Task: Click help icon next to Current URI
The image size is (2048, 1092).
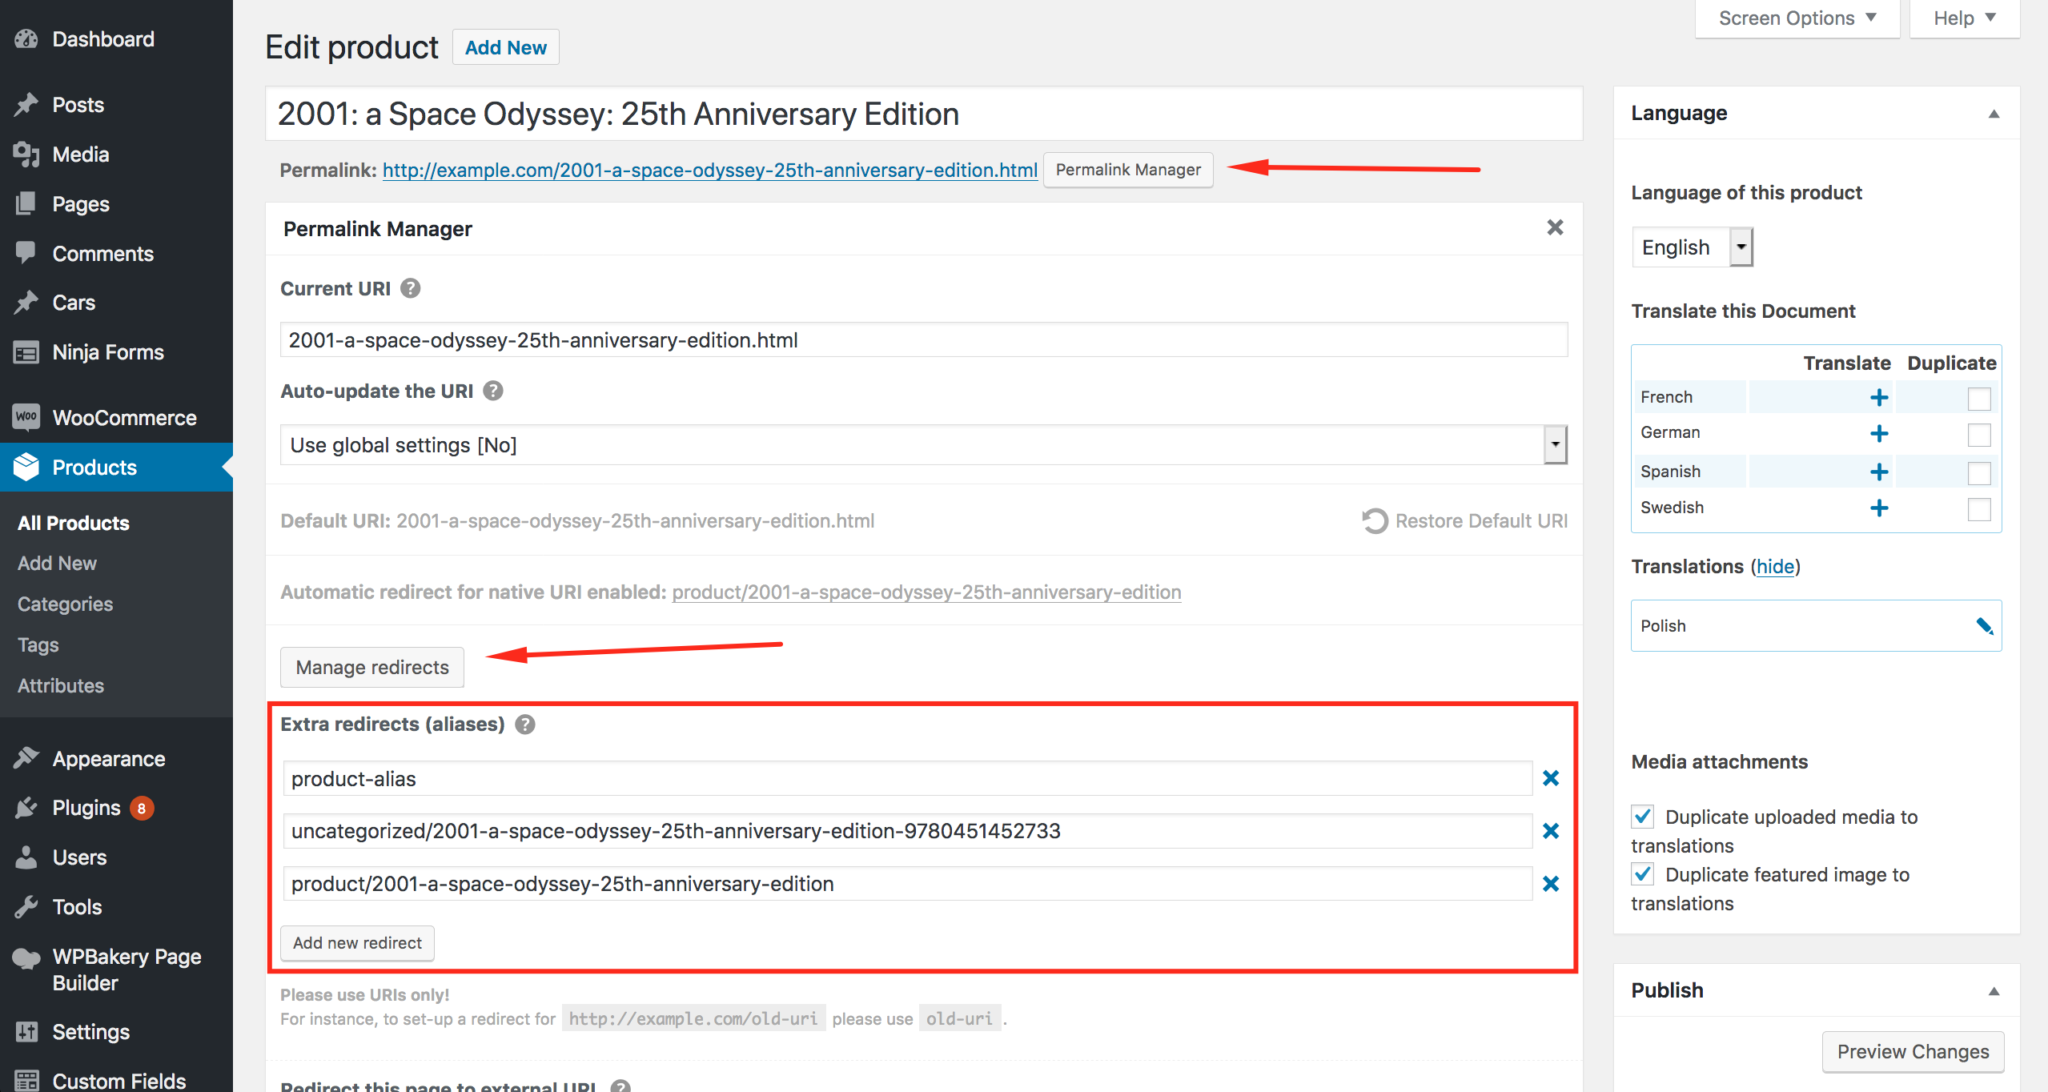Action: (x=410, y=288)
